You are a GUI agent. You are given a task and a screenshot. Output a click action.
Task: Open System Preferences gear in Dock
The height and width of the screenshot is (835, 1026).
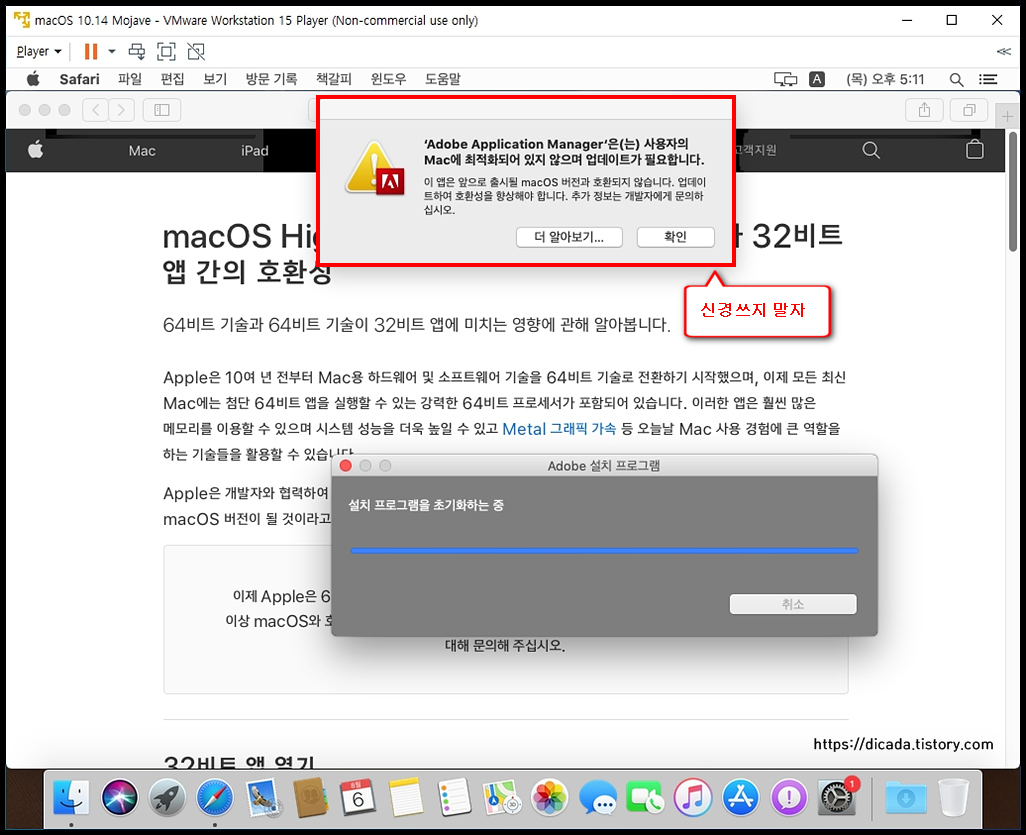(x=837, y=797)
